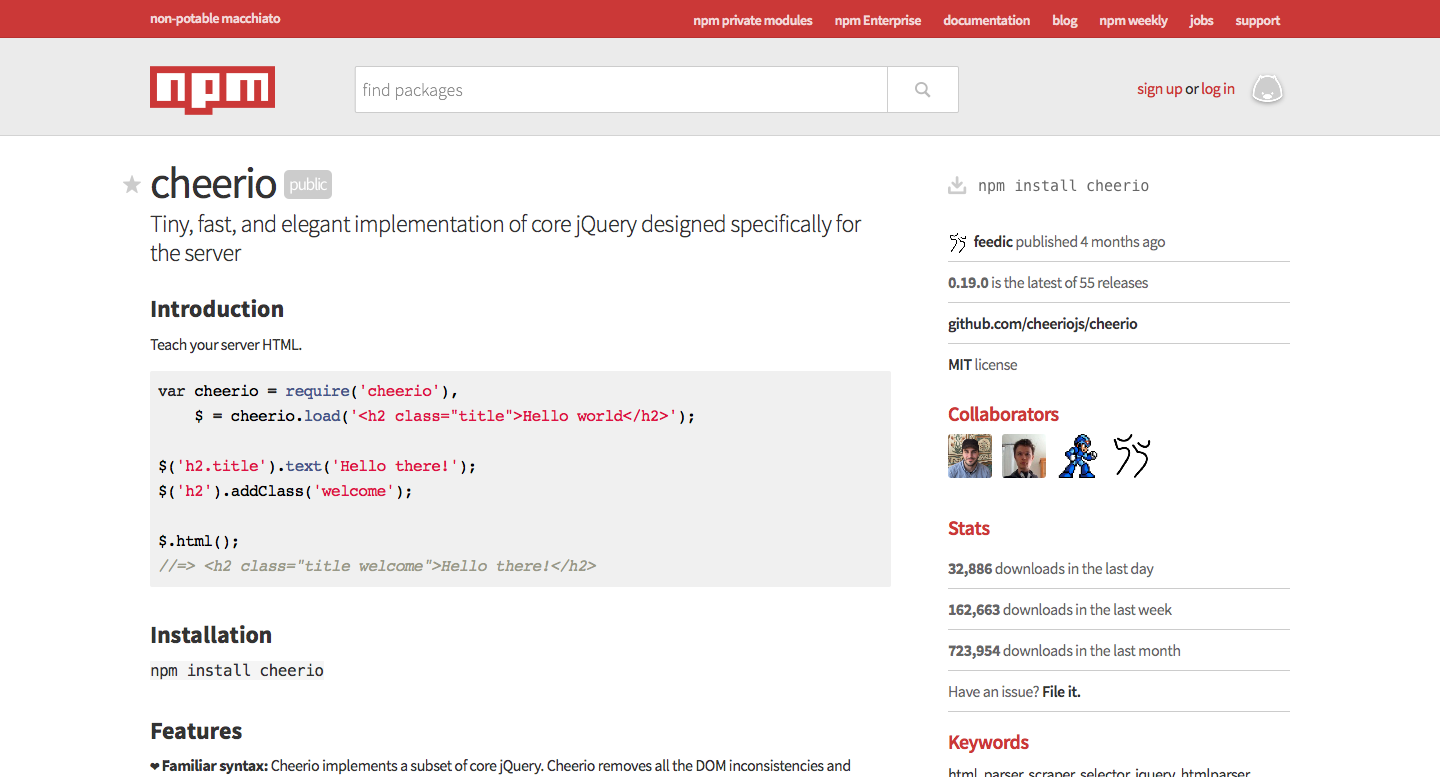This screenshot has height=777, width=1440.
Task: Click feedic username link
Action: (x=993, y=242)
